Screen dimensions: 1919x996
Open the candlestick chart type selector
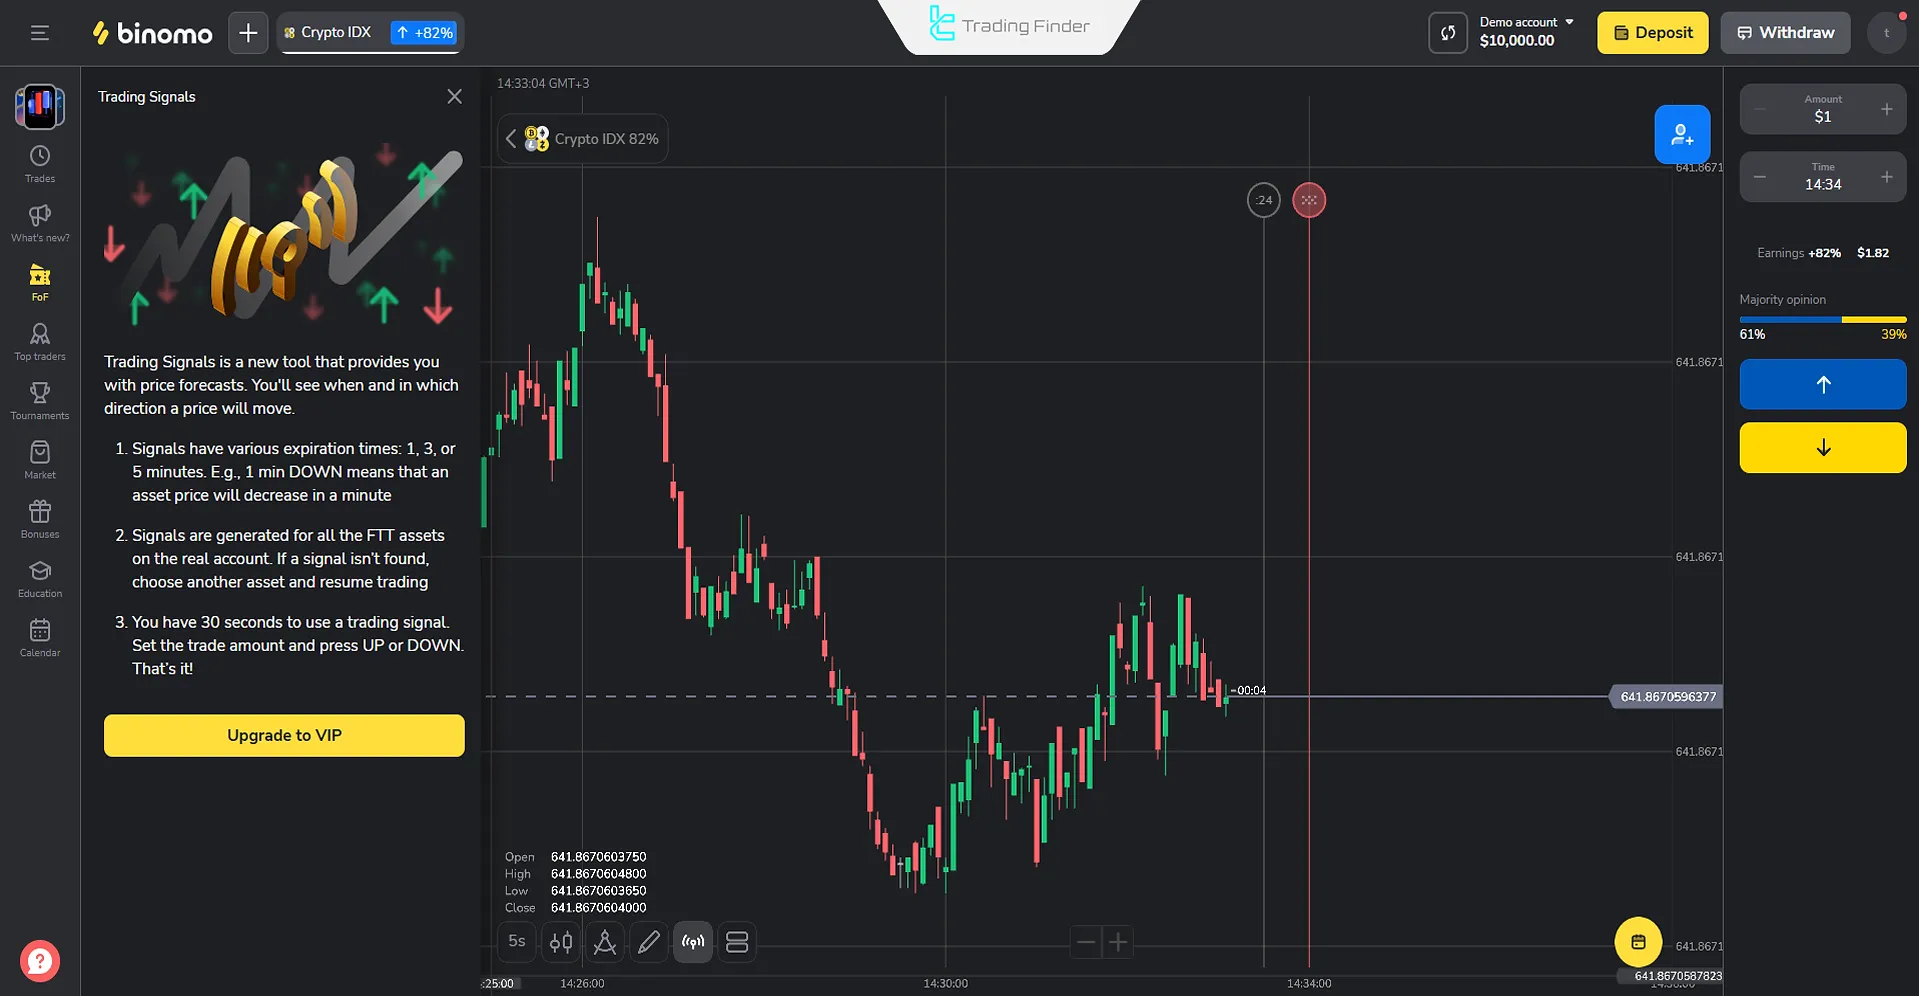coord(561,941)
